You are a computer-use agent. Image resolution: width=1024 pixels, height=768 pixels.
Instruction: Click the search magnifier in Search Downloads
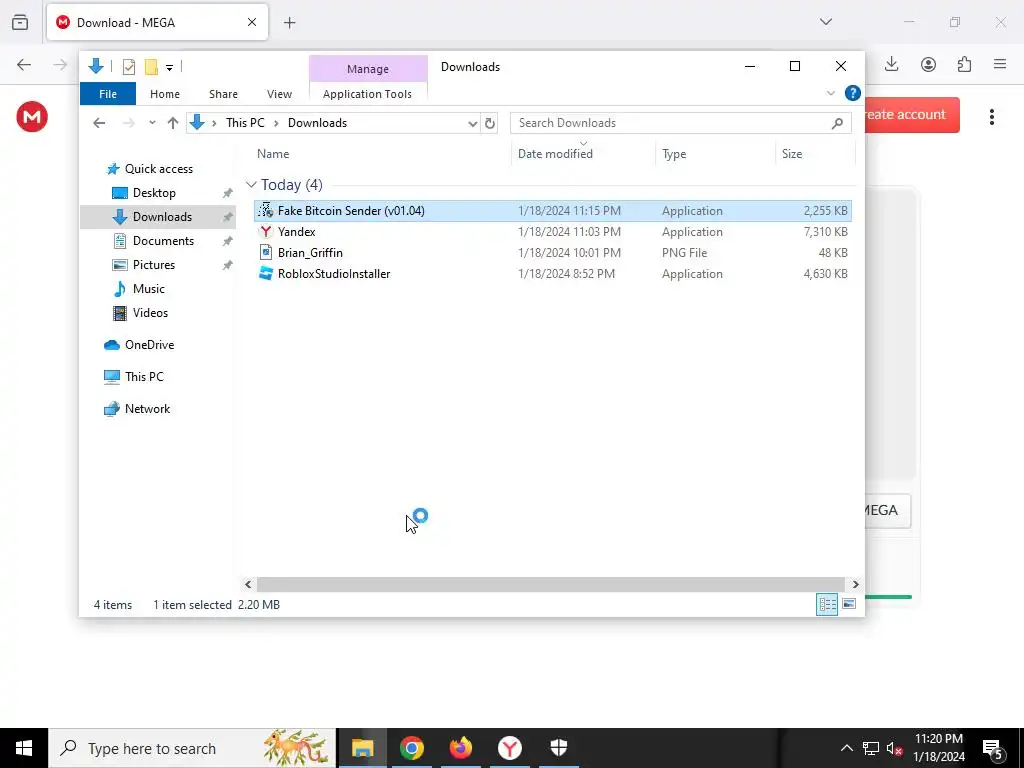coord(837,123)
